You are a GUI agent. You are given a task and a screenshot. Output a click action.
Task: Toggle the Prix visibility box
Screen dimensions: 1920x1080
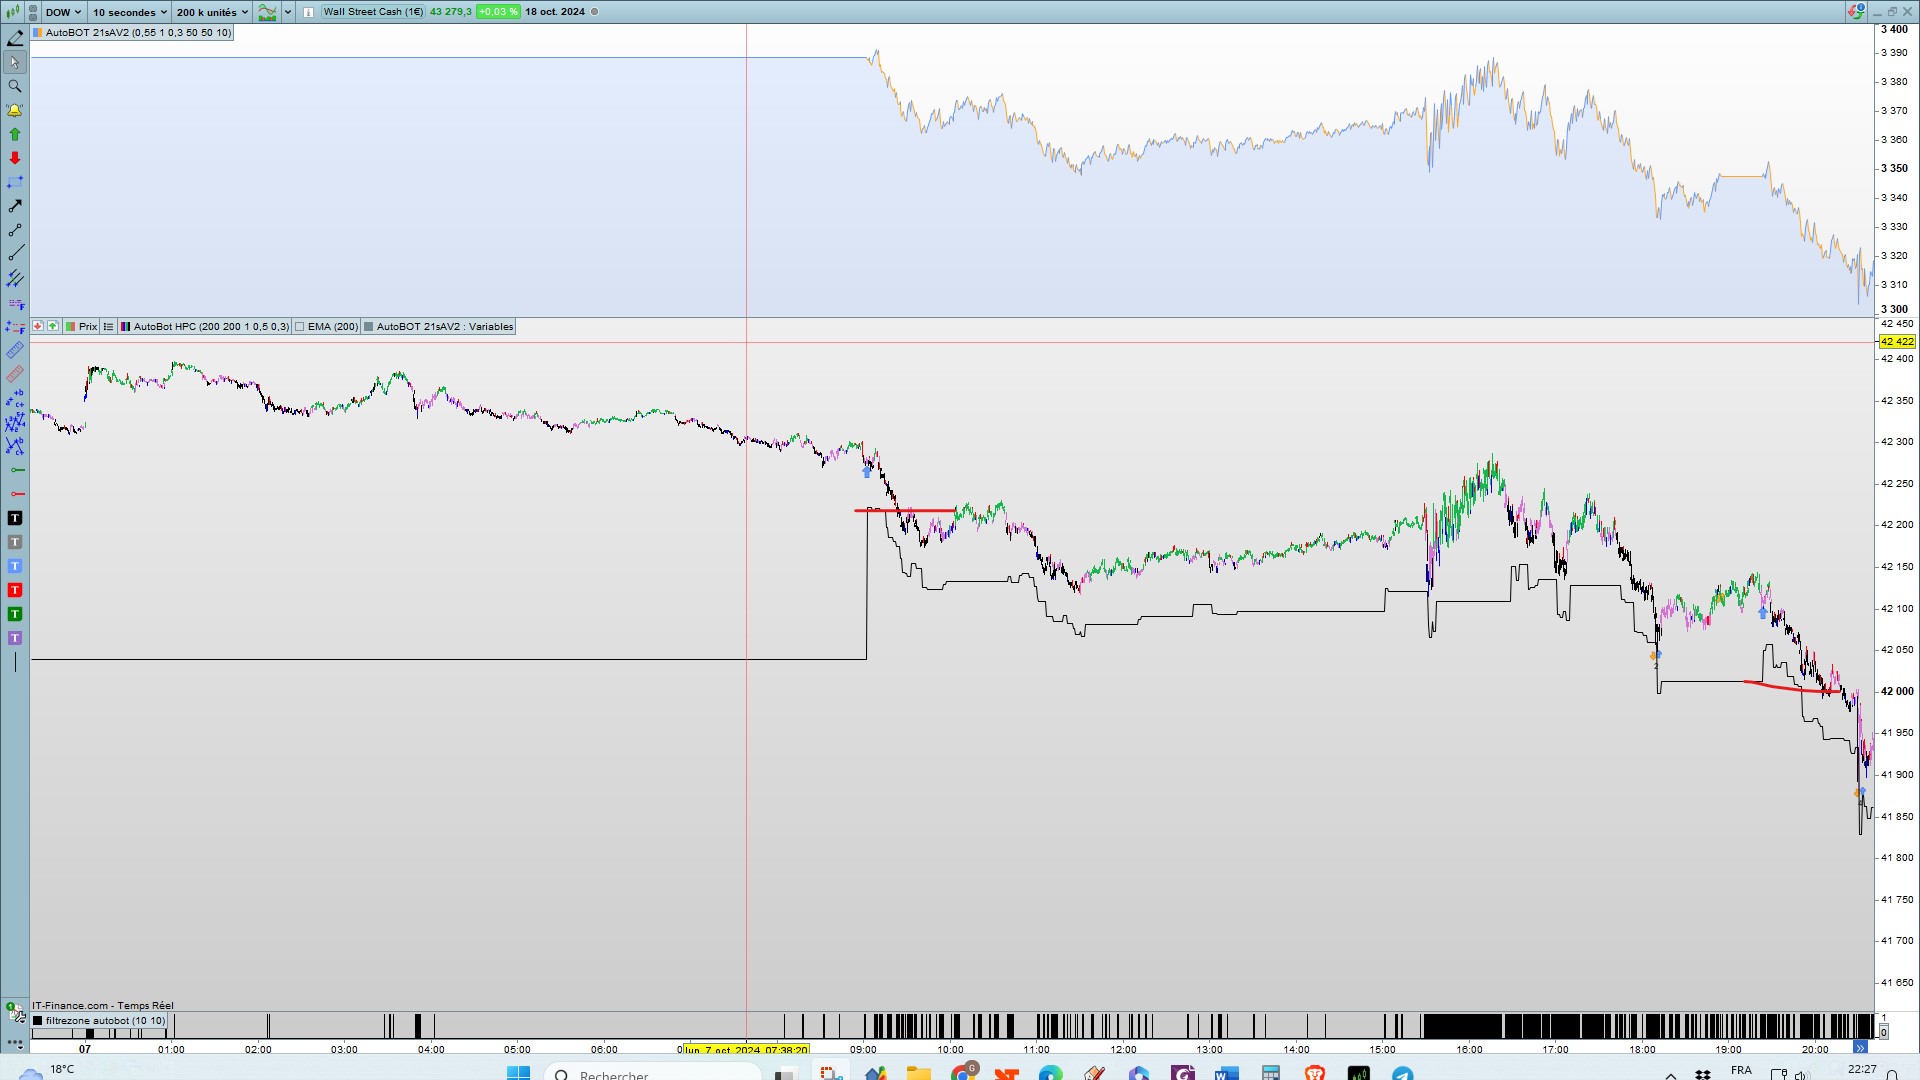71,327
